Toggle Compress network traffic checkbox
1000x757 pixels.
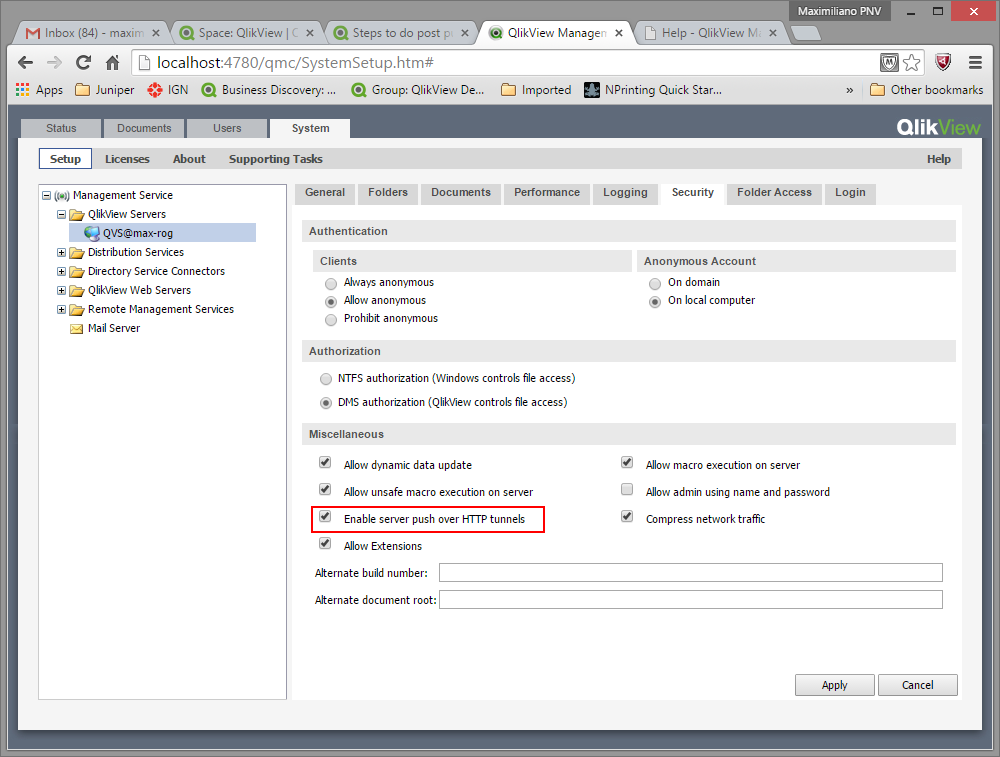tap(627, 516)
